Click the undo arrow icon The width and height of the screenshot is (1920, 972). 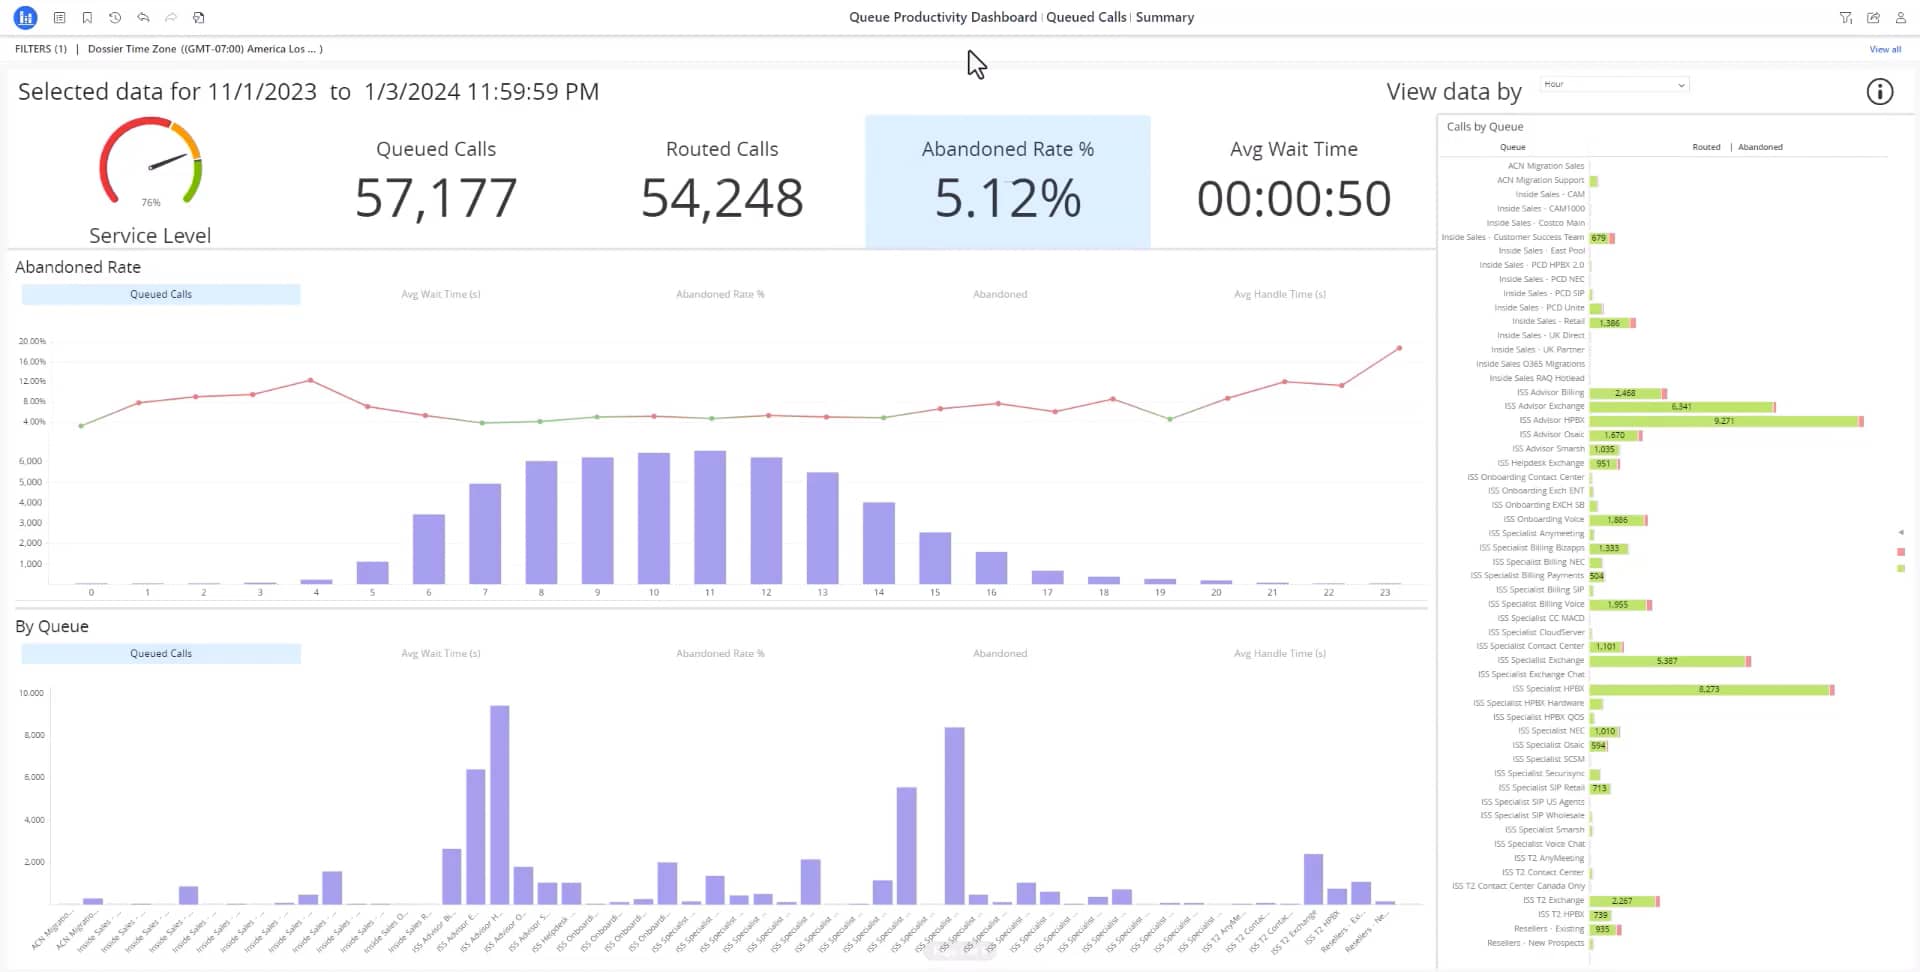[142, 17]
